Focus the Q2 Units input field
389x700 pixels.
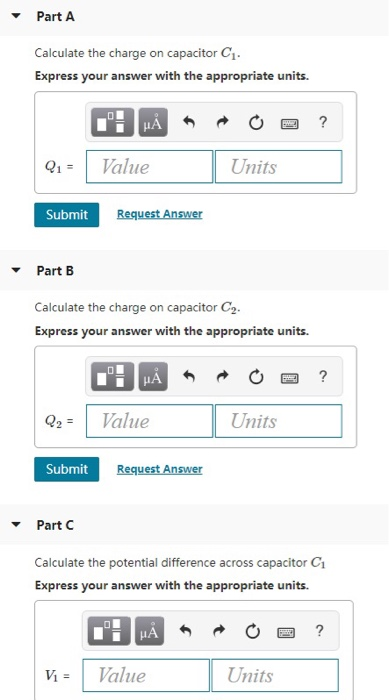click(278, 421)
